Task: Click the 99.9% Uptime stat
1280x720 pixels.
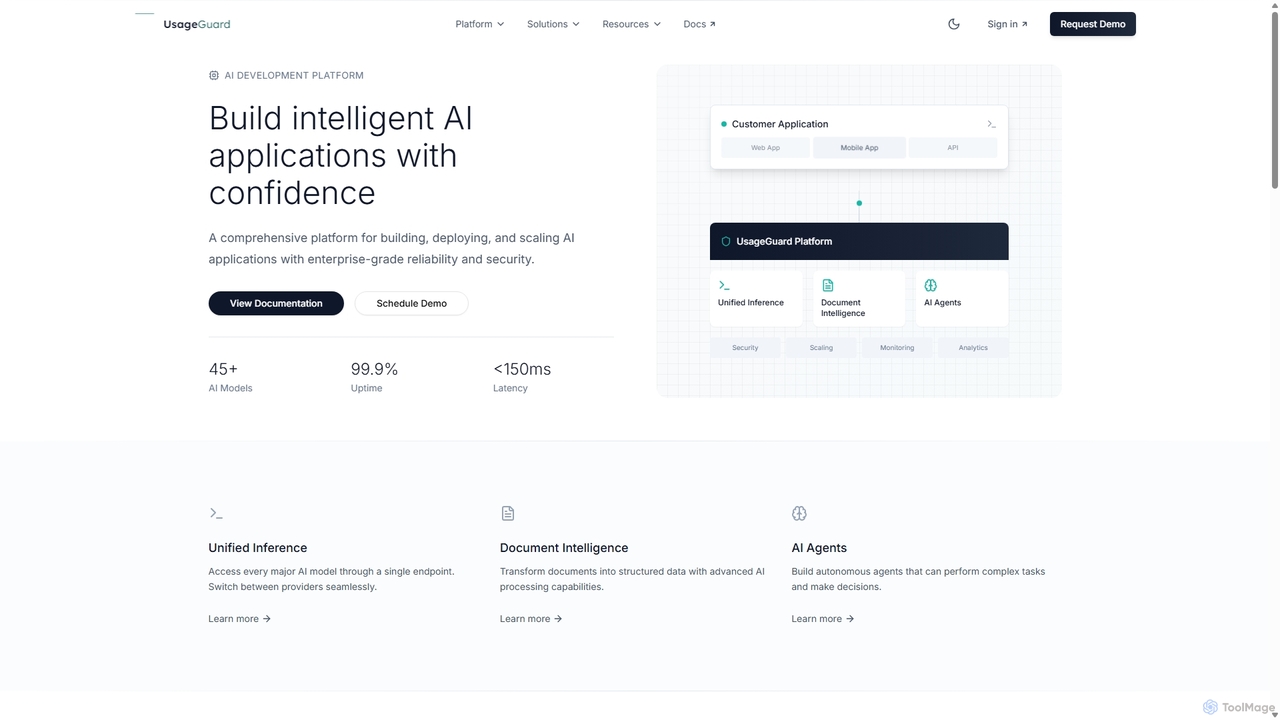Action: pyautogui.click(x=374, y=377)
